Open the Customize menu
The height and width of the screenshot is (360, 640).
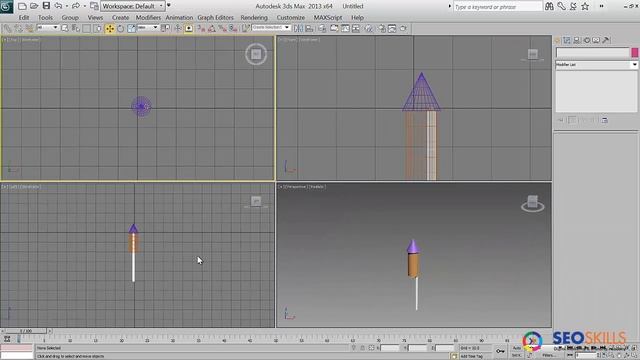[291, 18]
